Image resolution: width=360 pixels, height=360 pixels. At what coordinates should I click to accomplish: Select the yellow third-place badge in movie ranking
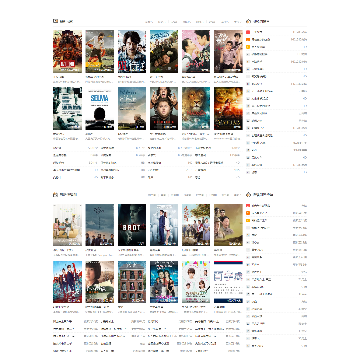pyautogui.click(x=248, y=47)
